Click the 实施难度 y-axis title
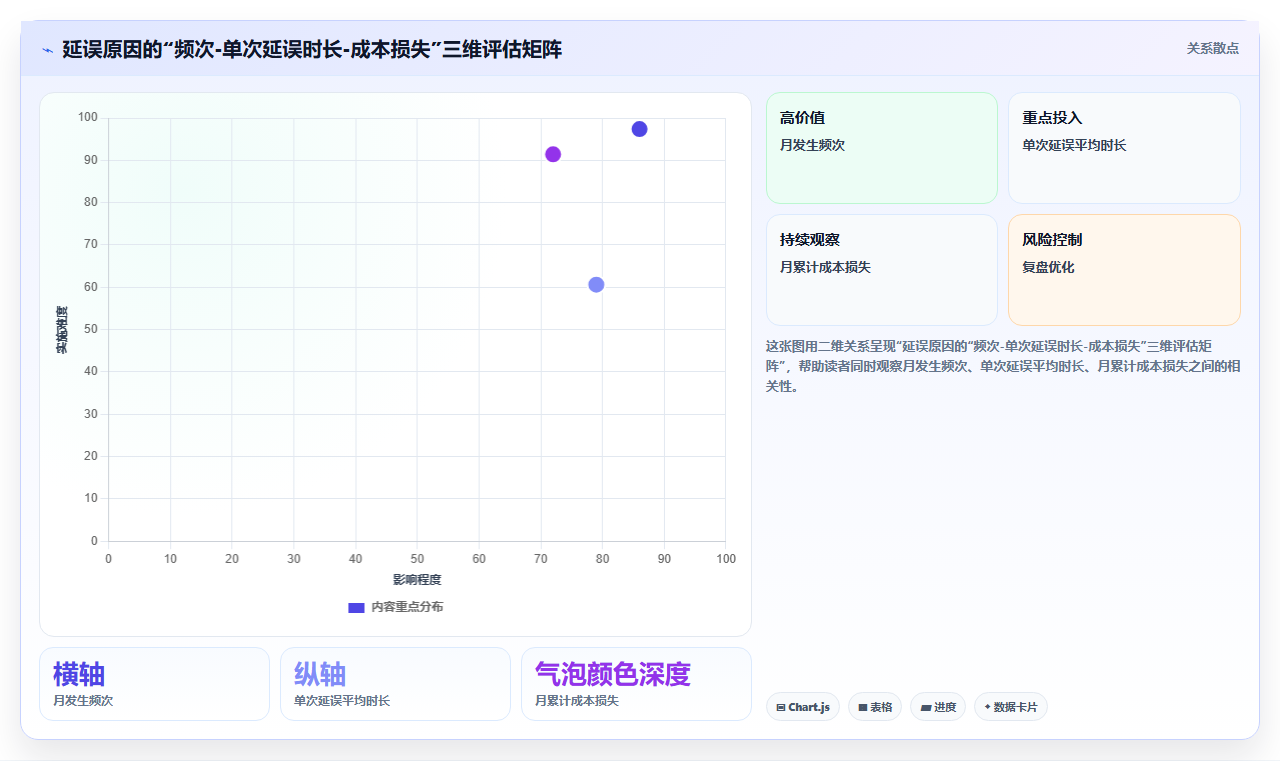Screen dimensions: 1280x761 [x=62, y=329]
